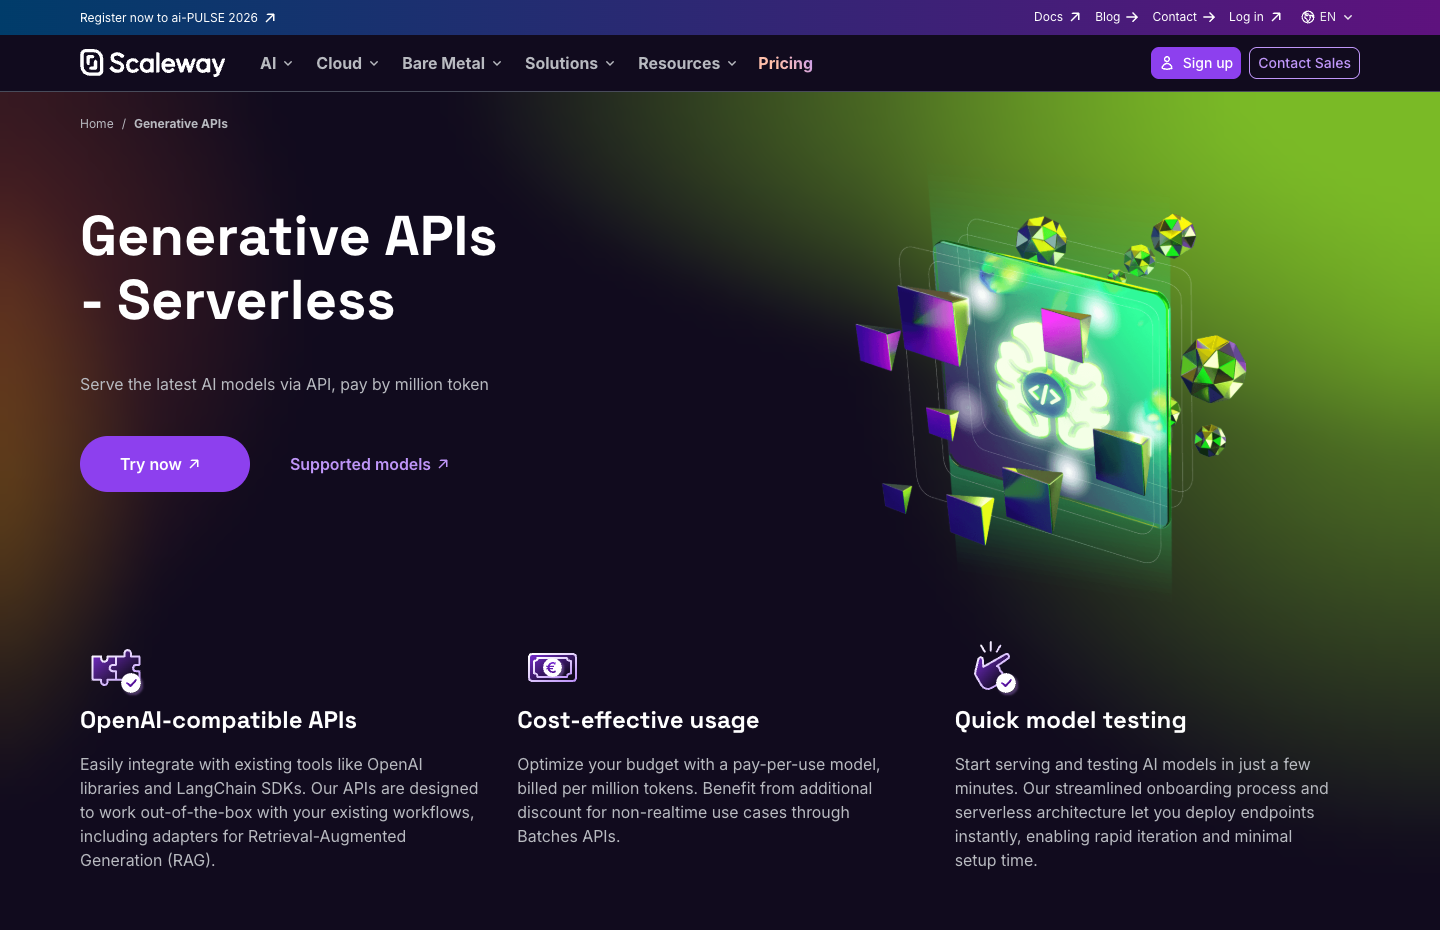This screenshot has height=930, width=1440.
Task: Open the Solutions navigation menu
Action: tap(570, 63)
